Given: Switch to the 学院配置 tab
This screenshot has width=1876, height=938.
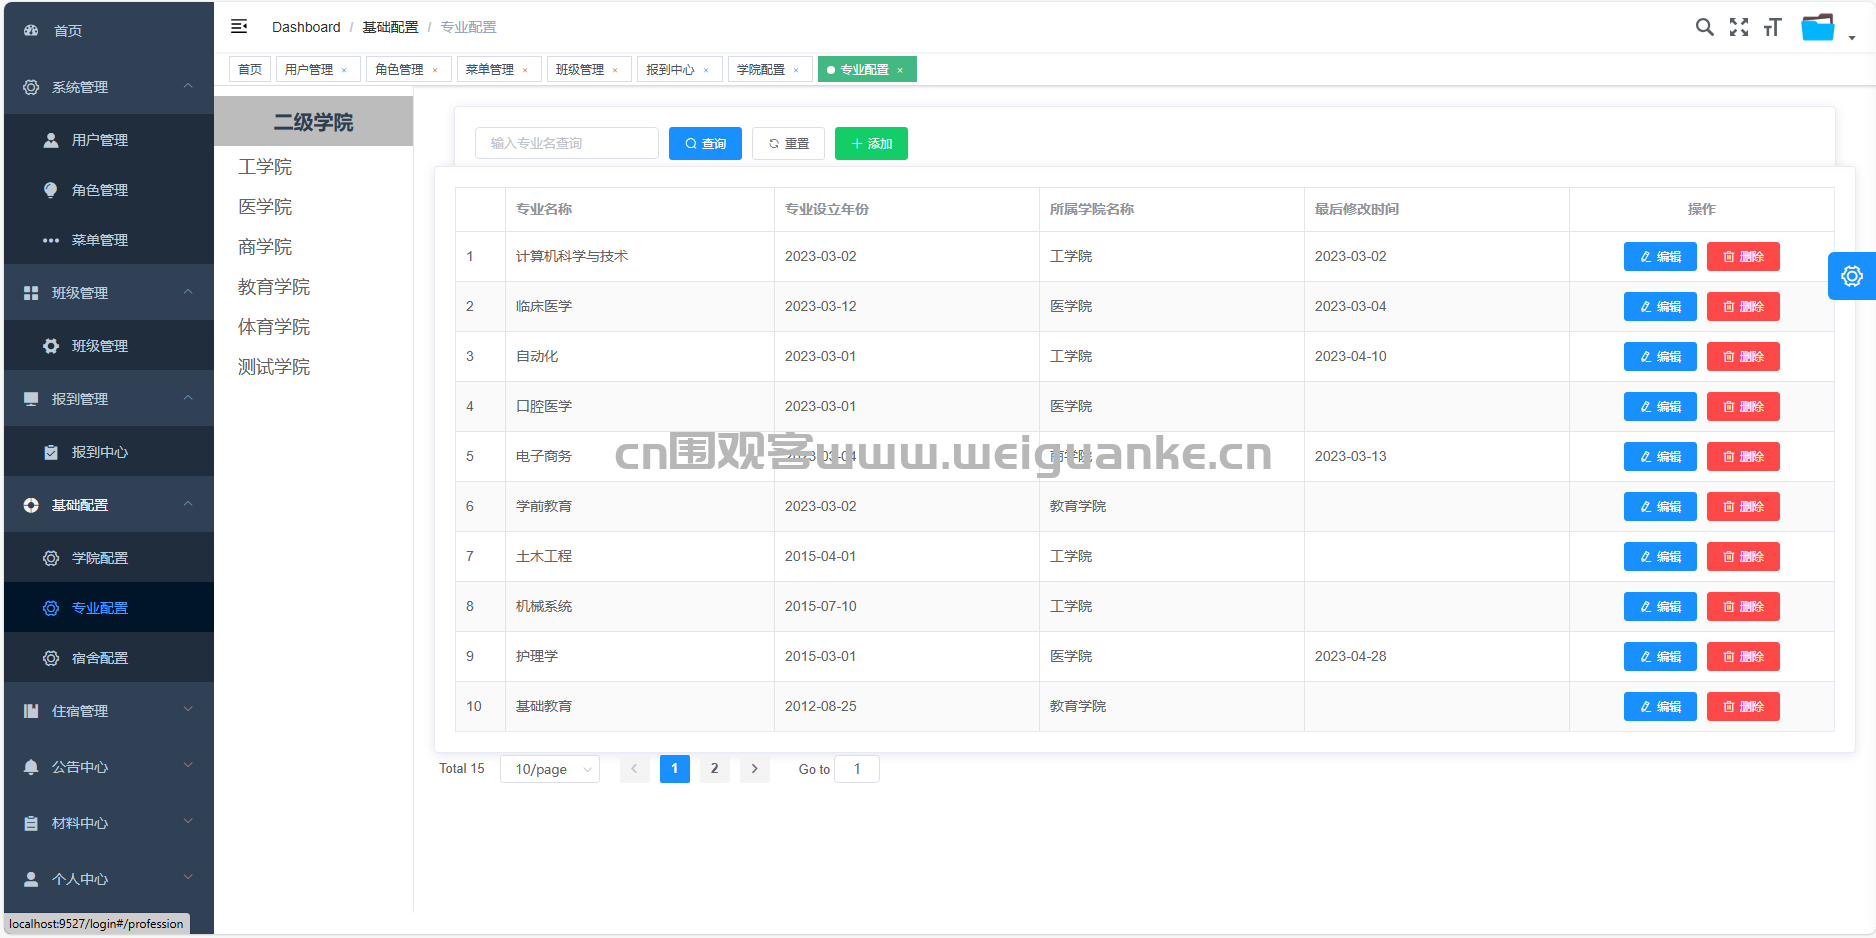Looking at the screenshot, I should pyautogui.click(x=770, y=69).
